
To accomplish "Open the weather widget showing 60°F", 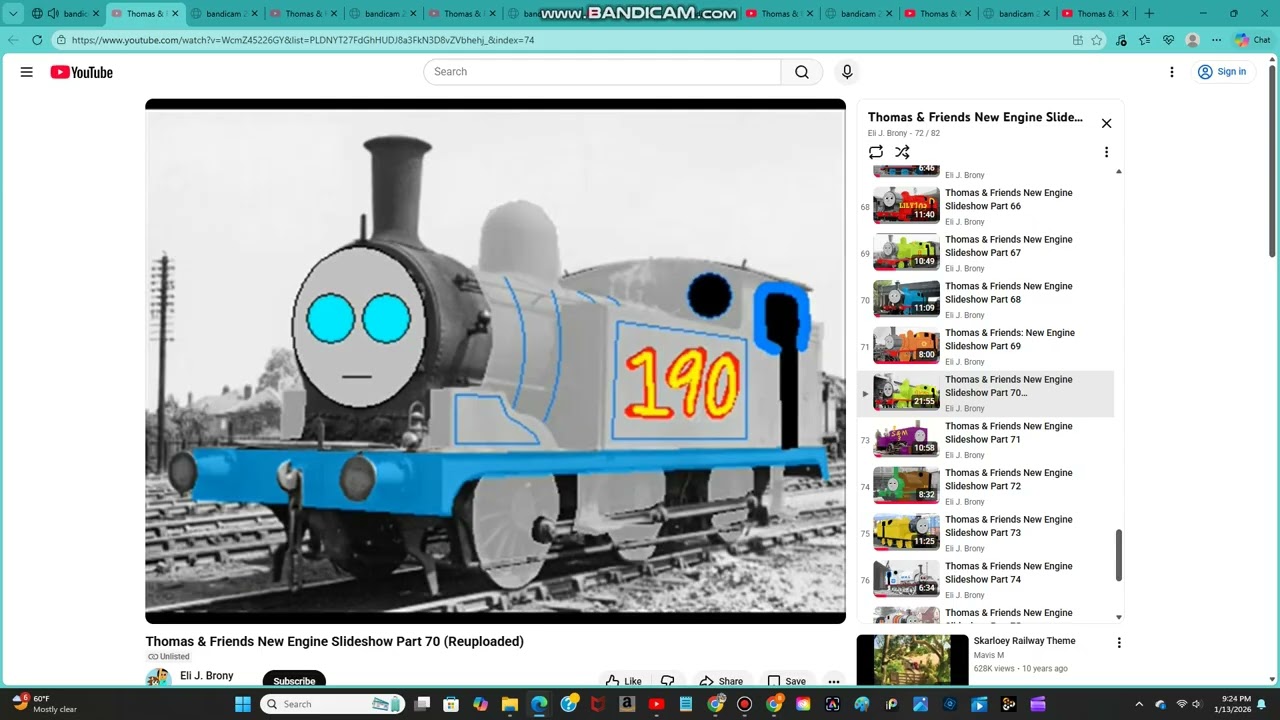I will tap(44, 704).
